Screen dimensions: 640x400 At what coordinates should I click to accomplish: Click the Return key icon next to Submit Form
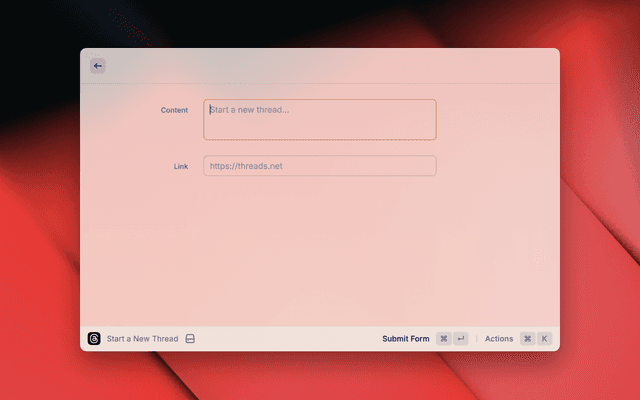pyautogui.click(x=461, y=339)
